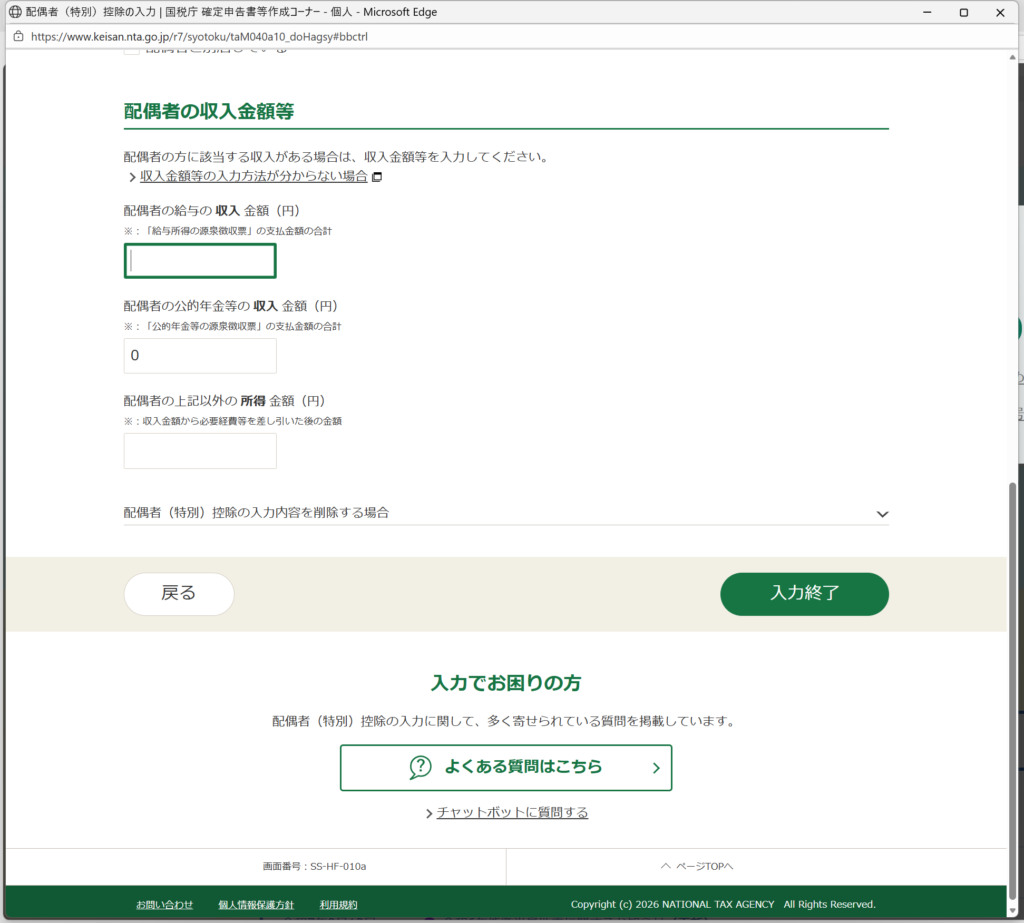Click the site info lock icon in address bar
The width and height of the screenshot is (1024, 923).
(x=18, y=36)
